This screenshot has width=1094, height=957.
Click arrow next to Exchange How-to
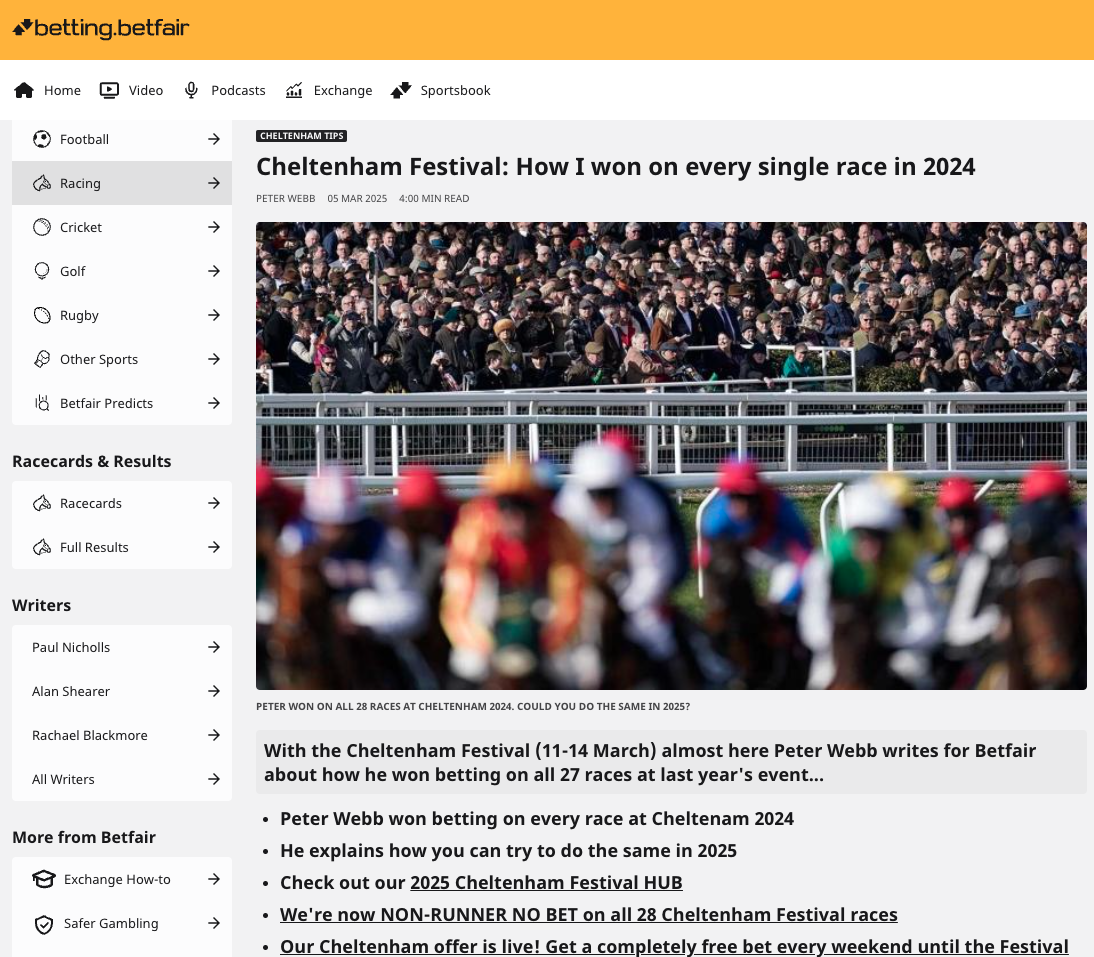click(214, 879)
